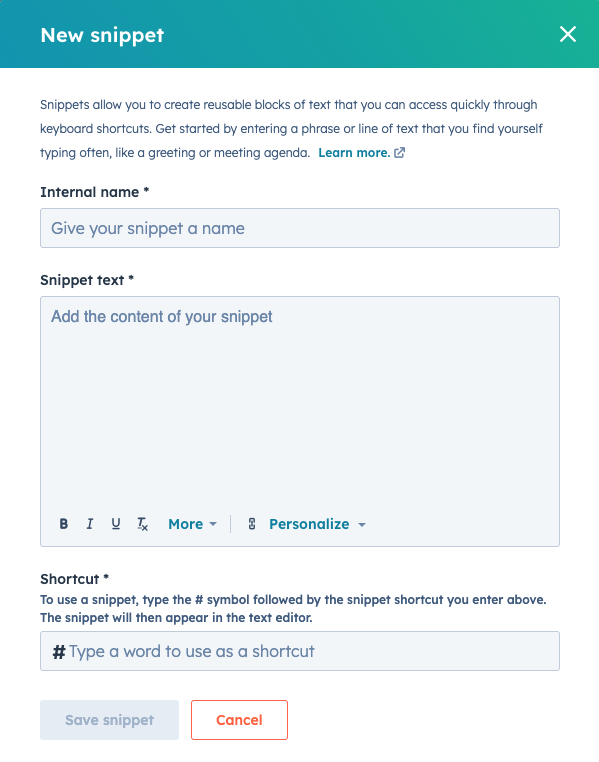
Task: Click into the snippet content text area
Action: pos(300,403)
